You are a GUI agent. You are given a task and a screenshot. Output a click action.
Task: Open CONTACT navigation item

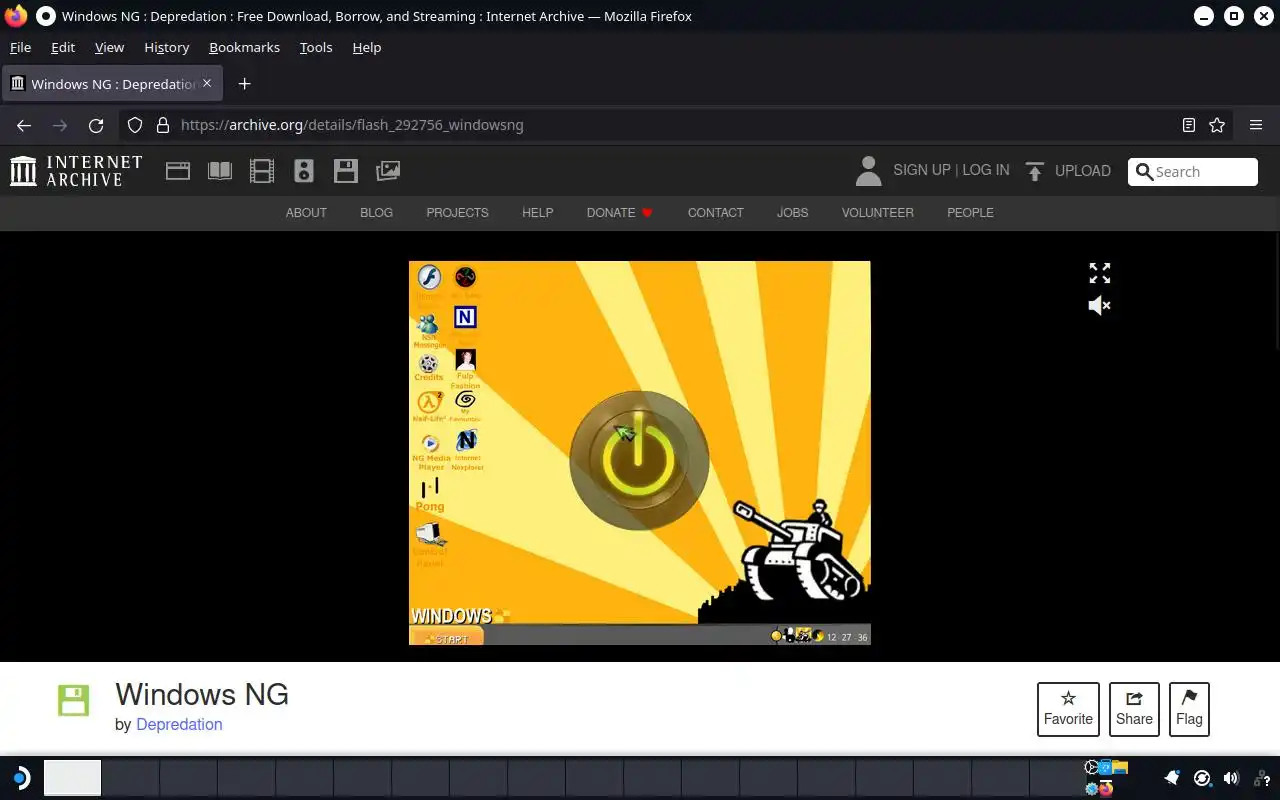(x=716, y=213)
